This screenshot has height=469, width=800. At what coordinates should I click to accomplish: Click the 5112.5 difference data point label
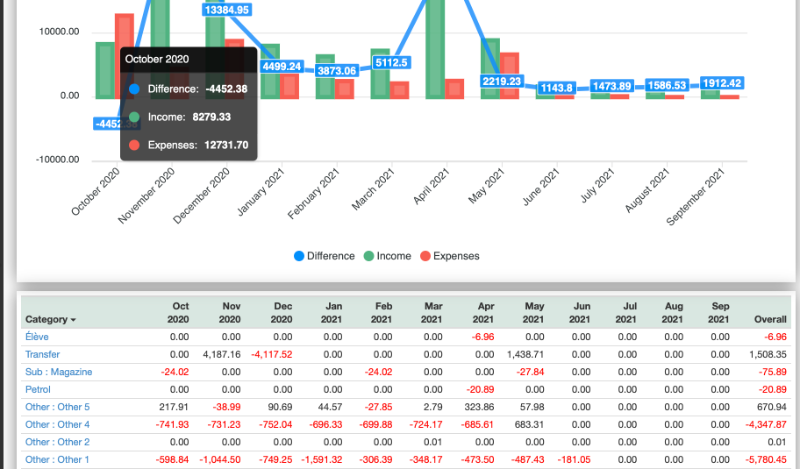pos(391,62)
